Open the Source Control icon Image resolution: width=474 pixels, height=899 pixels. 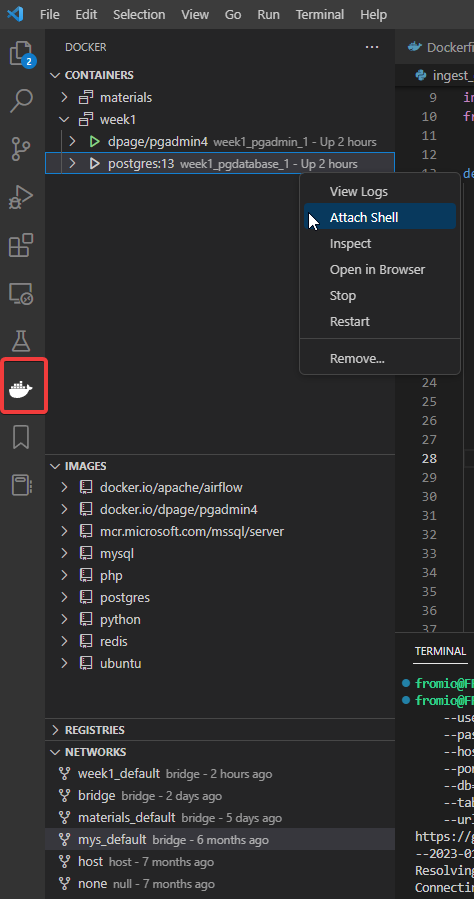[x=22, y=149]
